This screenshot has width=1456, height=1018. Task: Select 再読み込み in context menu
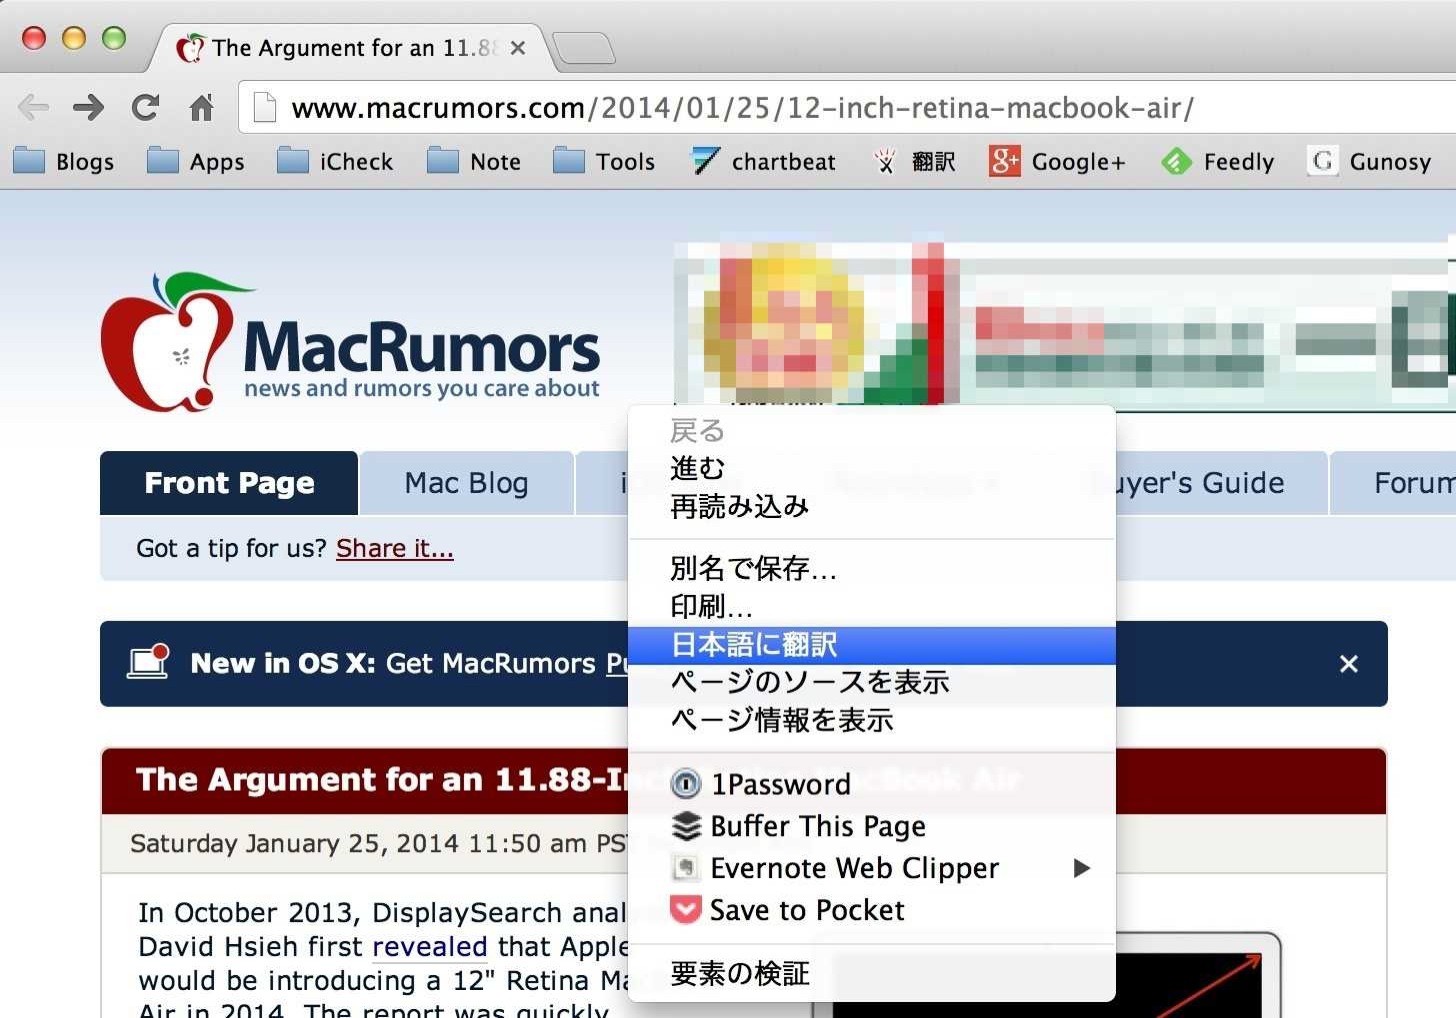tap(871, 506)
